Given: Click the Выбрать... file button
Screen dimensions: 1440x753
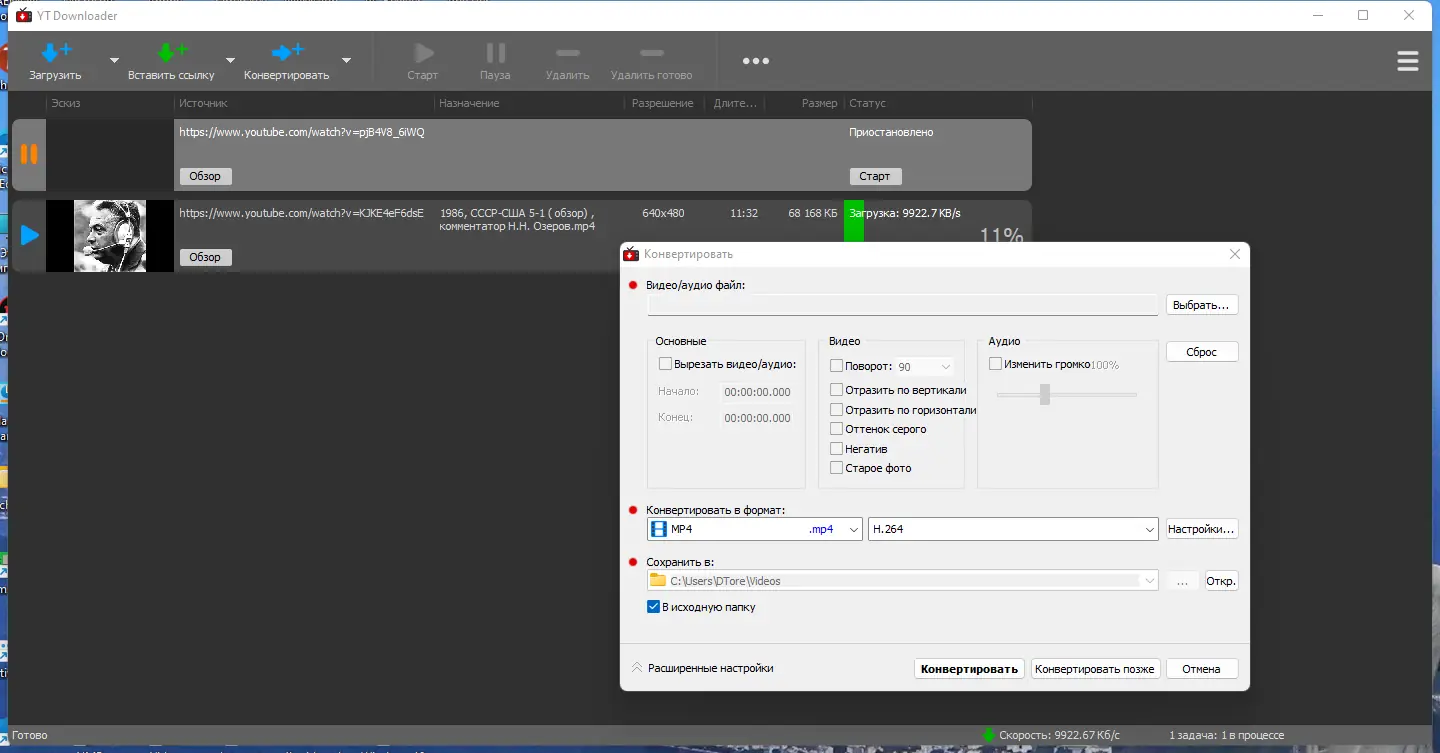Looking at the screenshot, I should [1202, 305].
